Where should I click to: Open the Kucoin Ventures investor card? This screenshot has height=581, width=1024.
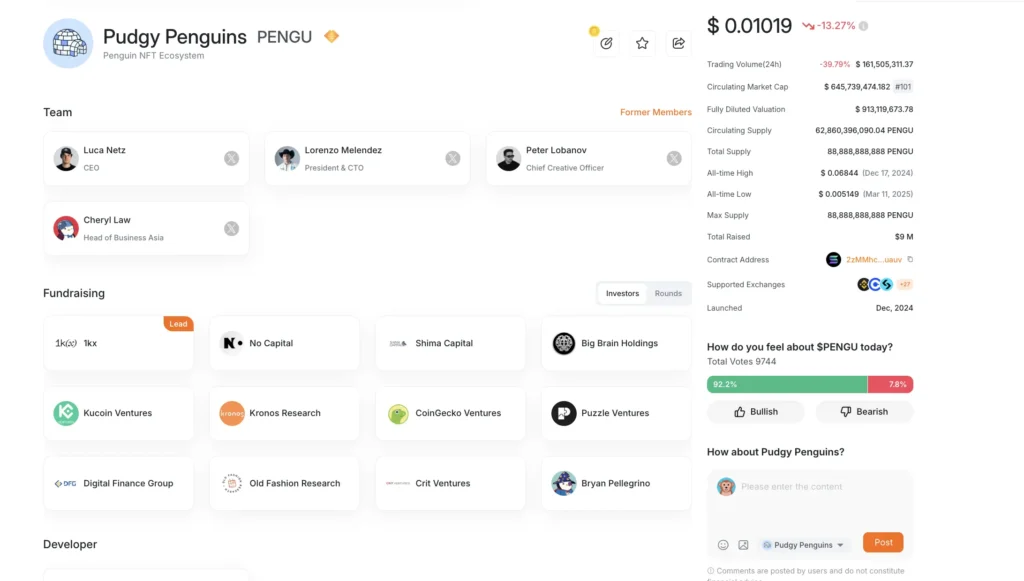click(119, 413)
